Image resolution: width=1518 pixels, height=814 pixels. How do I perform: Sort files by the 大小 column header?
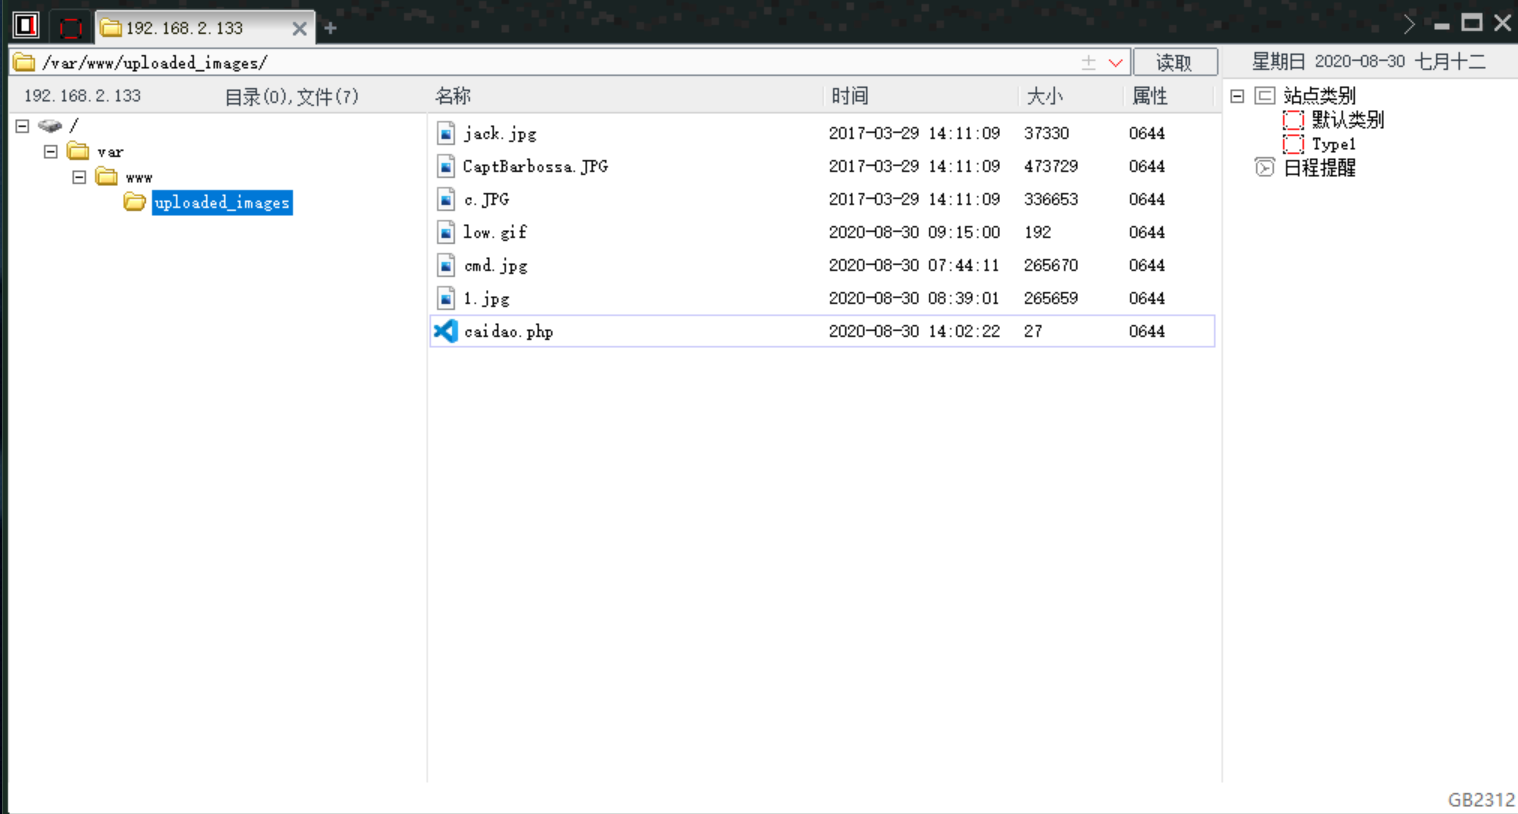(1045, 96)
